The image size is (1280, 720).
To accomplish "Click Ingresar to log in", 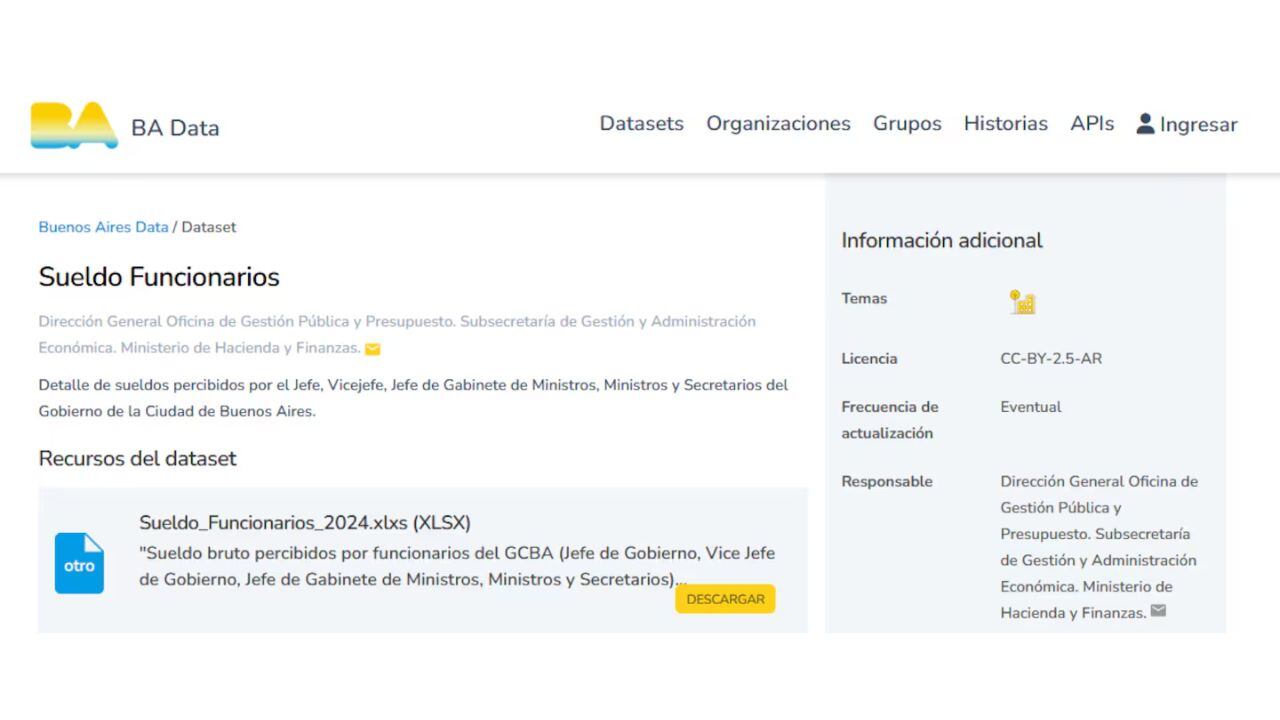I will 1198,125.
